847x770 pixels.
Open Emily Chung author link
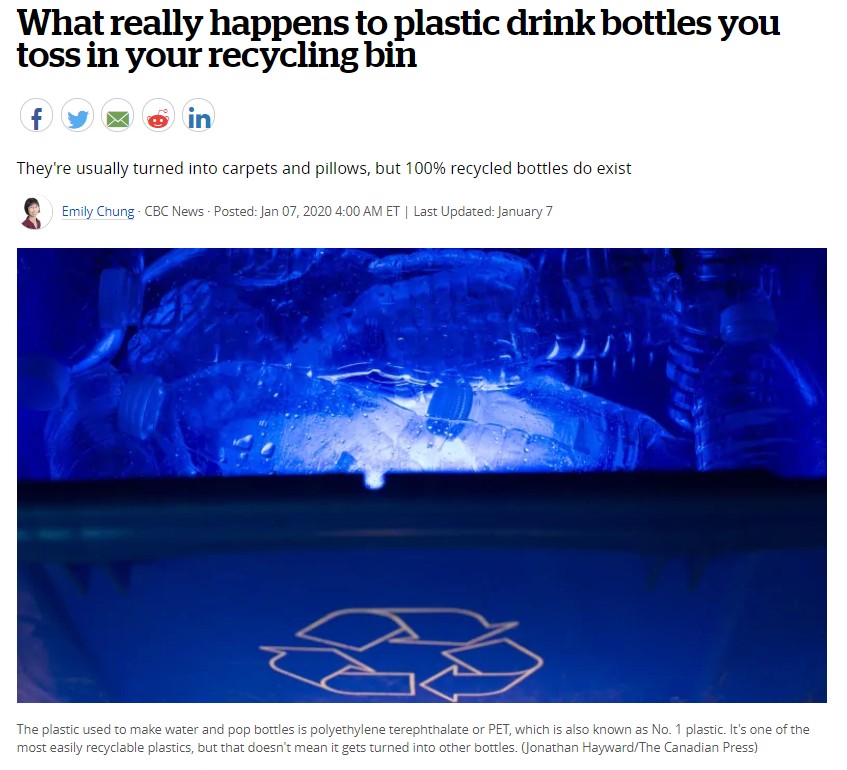point(98,211)
